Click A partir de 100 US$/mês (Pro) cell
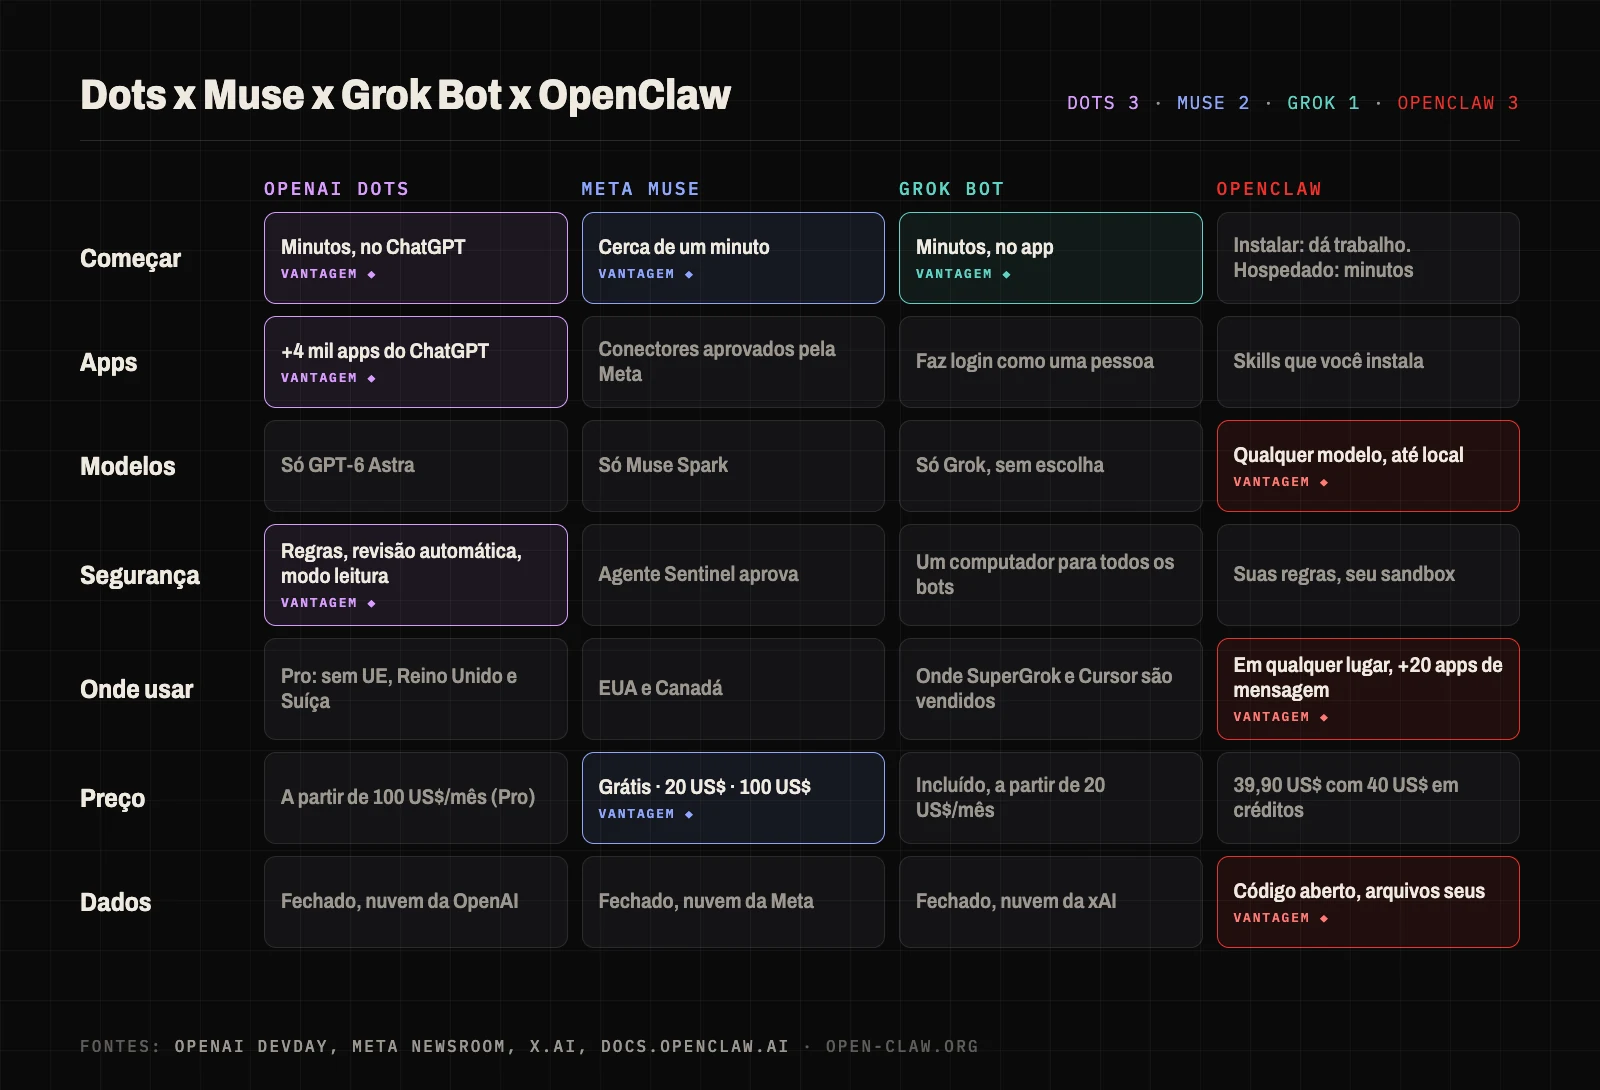Screen dimensions: 1600x1090 [416, 798]
